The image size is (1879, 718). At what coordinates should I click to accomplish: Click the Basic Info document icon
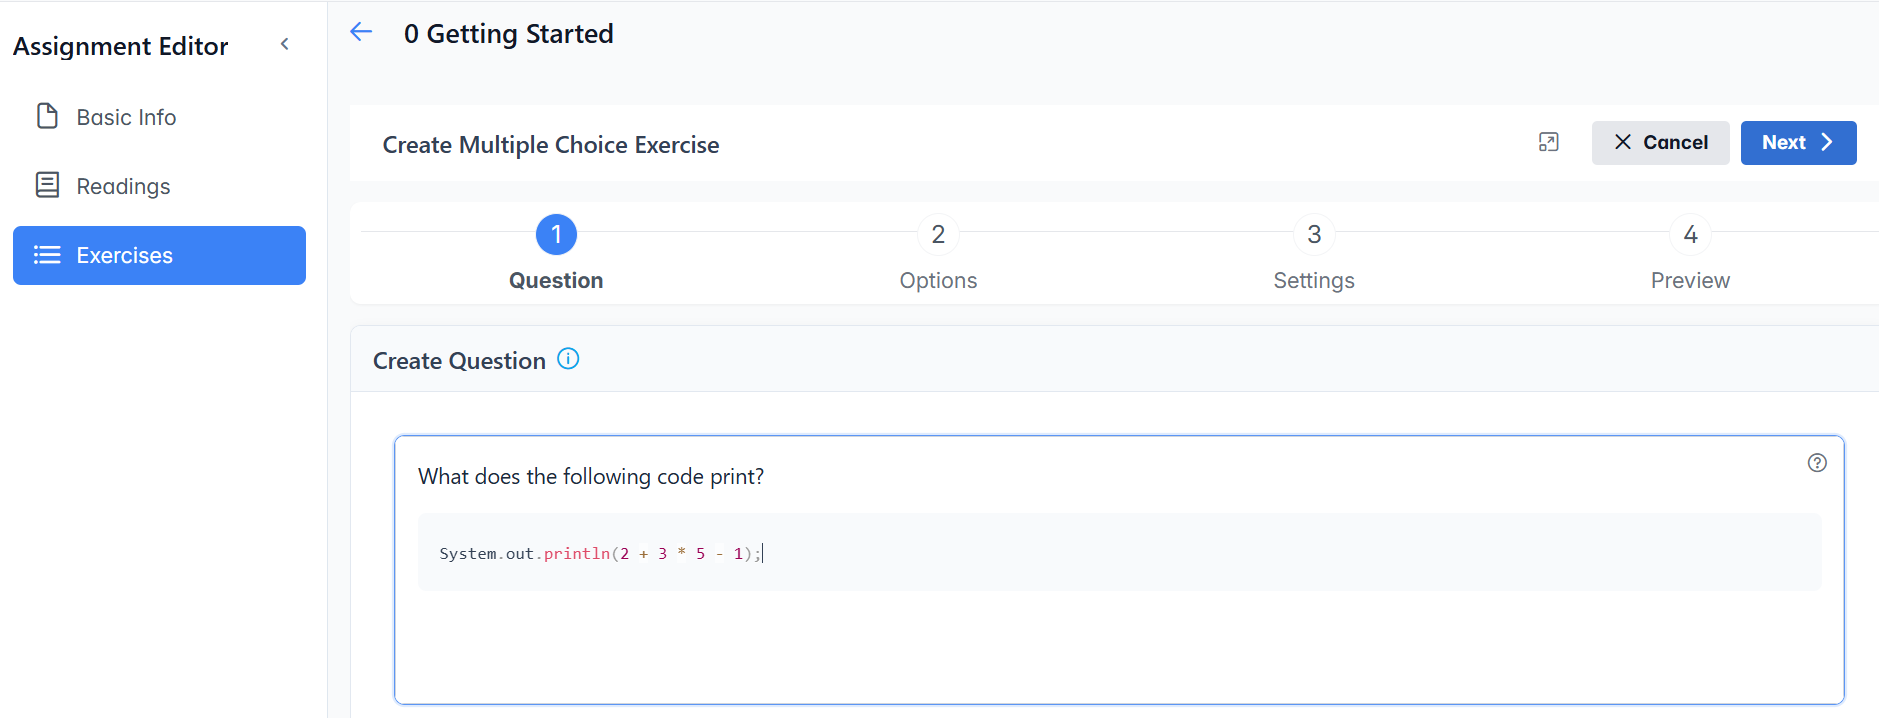coord(47,117)
